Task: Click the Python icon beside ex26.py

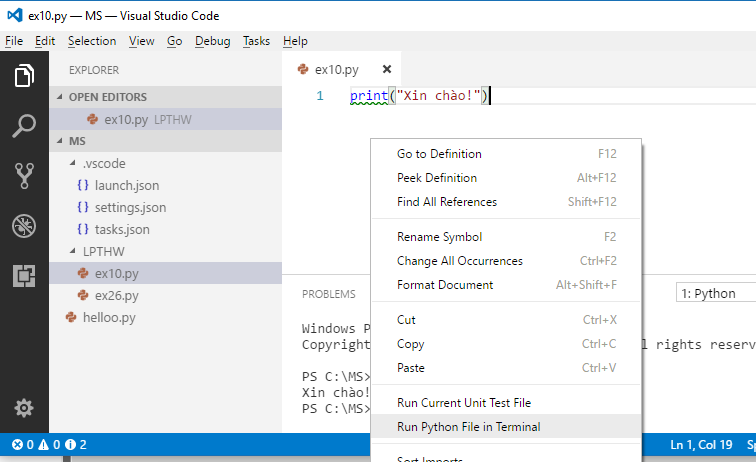Action: [83, 295]
